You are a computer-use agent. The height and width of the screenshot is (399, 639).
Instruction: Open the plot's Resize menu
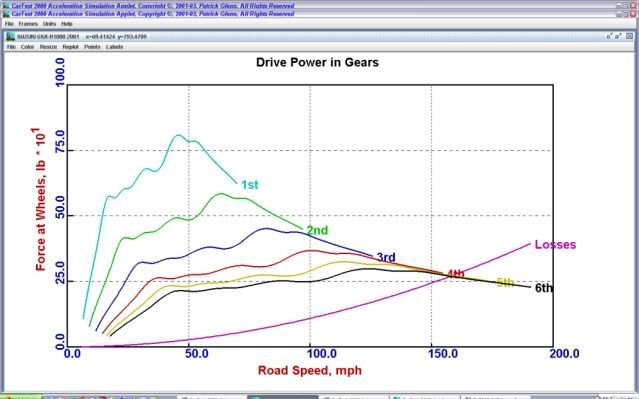(x=48, y=47)
